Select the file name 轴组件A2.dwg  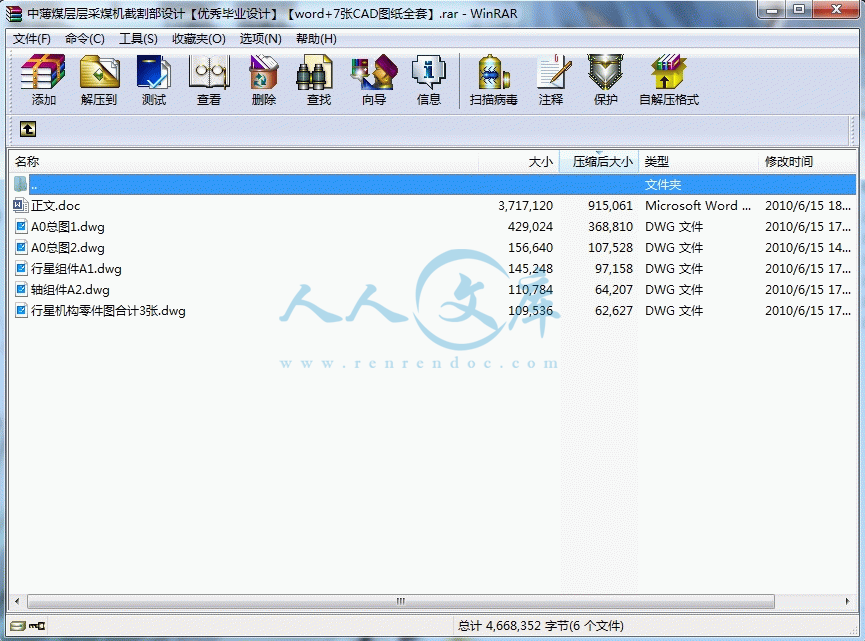click(x=70, y=290)
